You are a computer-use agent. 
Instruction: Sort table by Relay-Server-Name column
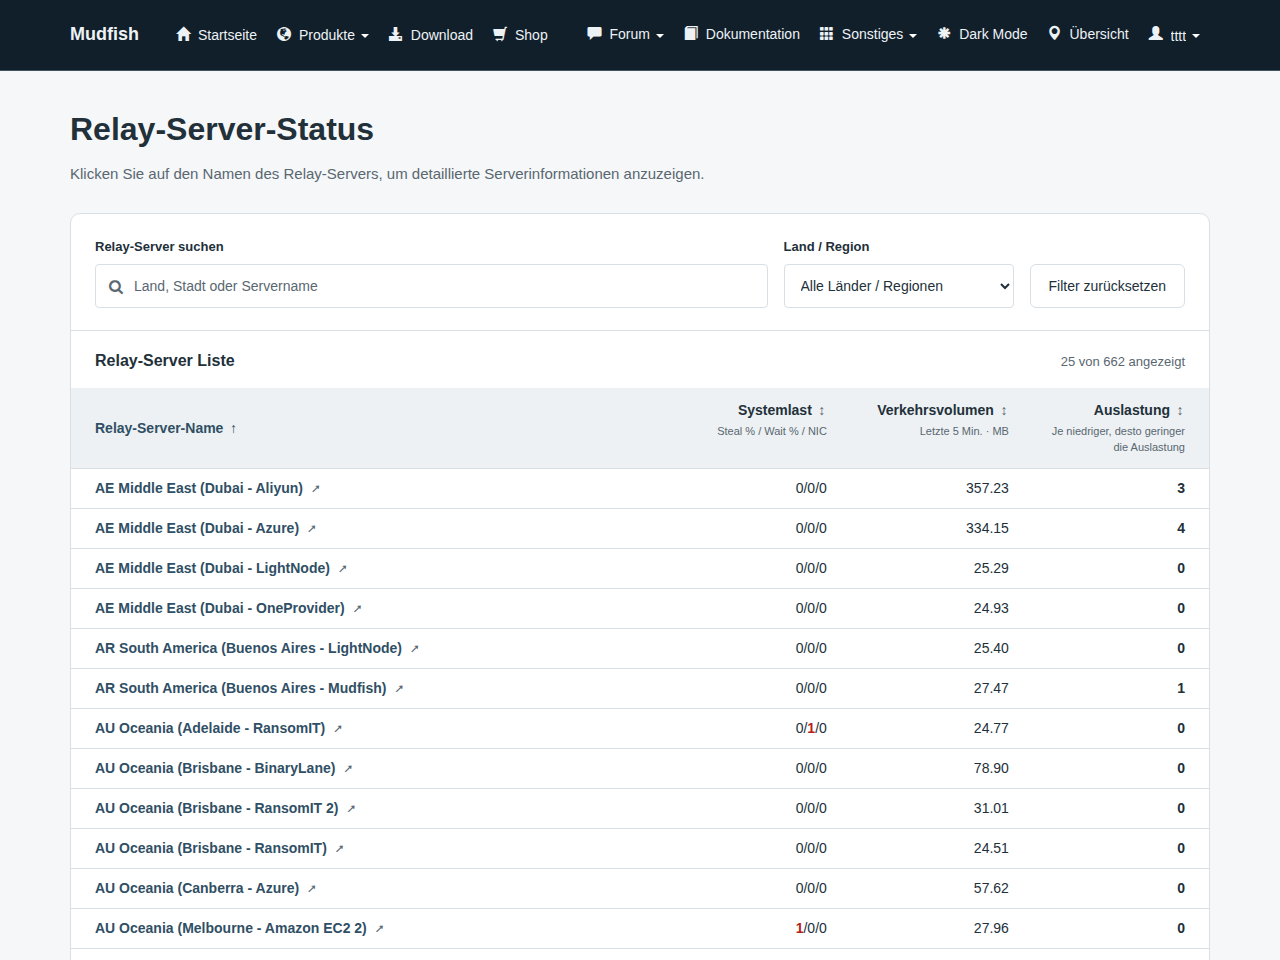[166, 428]
